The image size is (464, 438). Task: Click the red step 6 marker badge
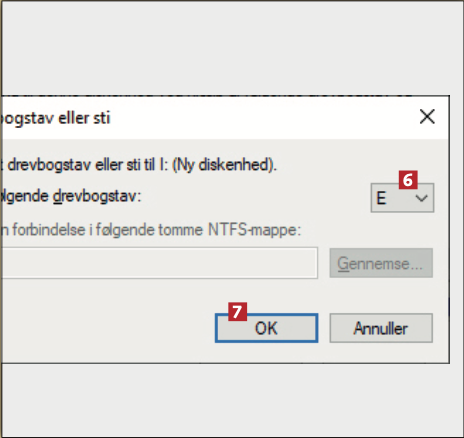click(x=408, y=180)
